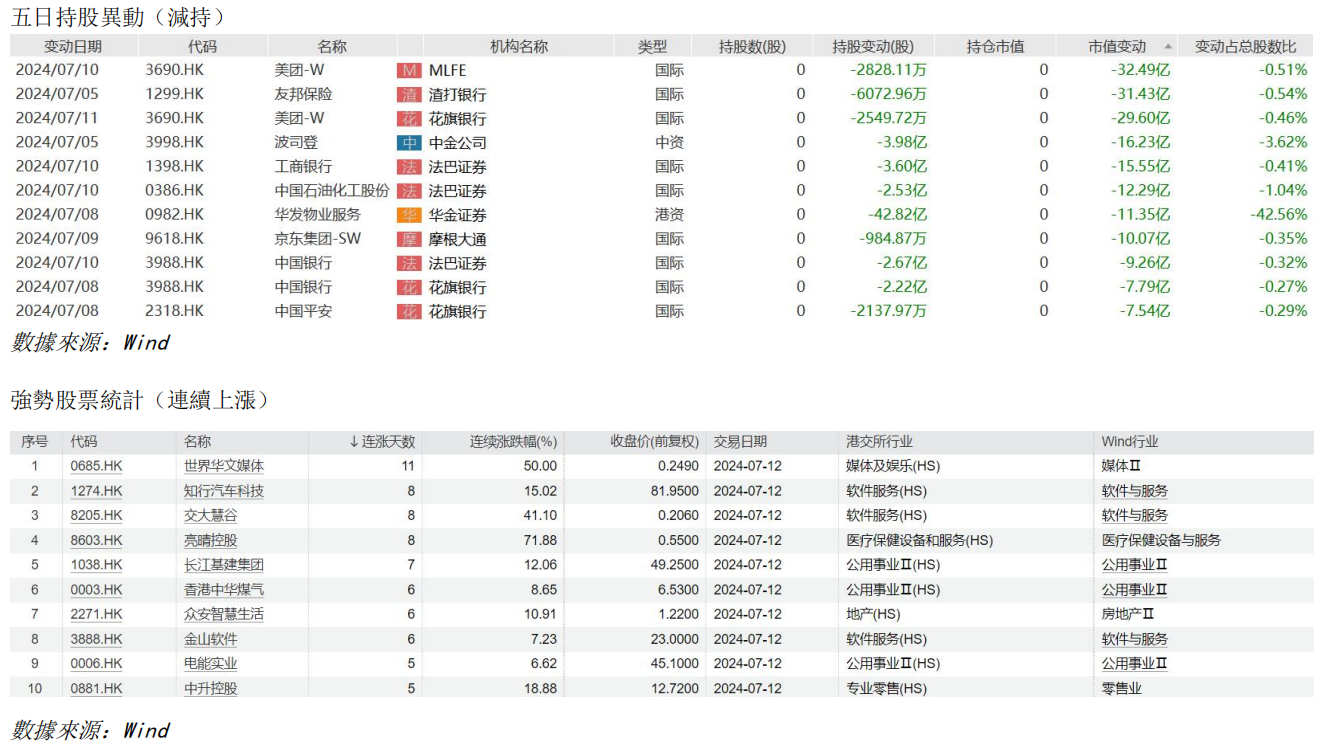Open stock code link 2271.HK

coord(96,614)
